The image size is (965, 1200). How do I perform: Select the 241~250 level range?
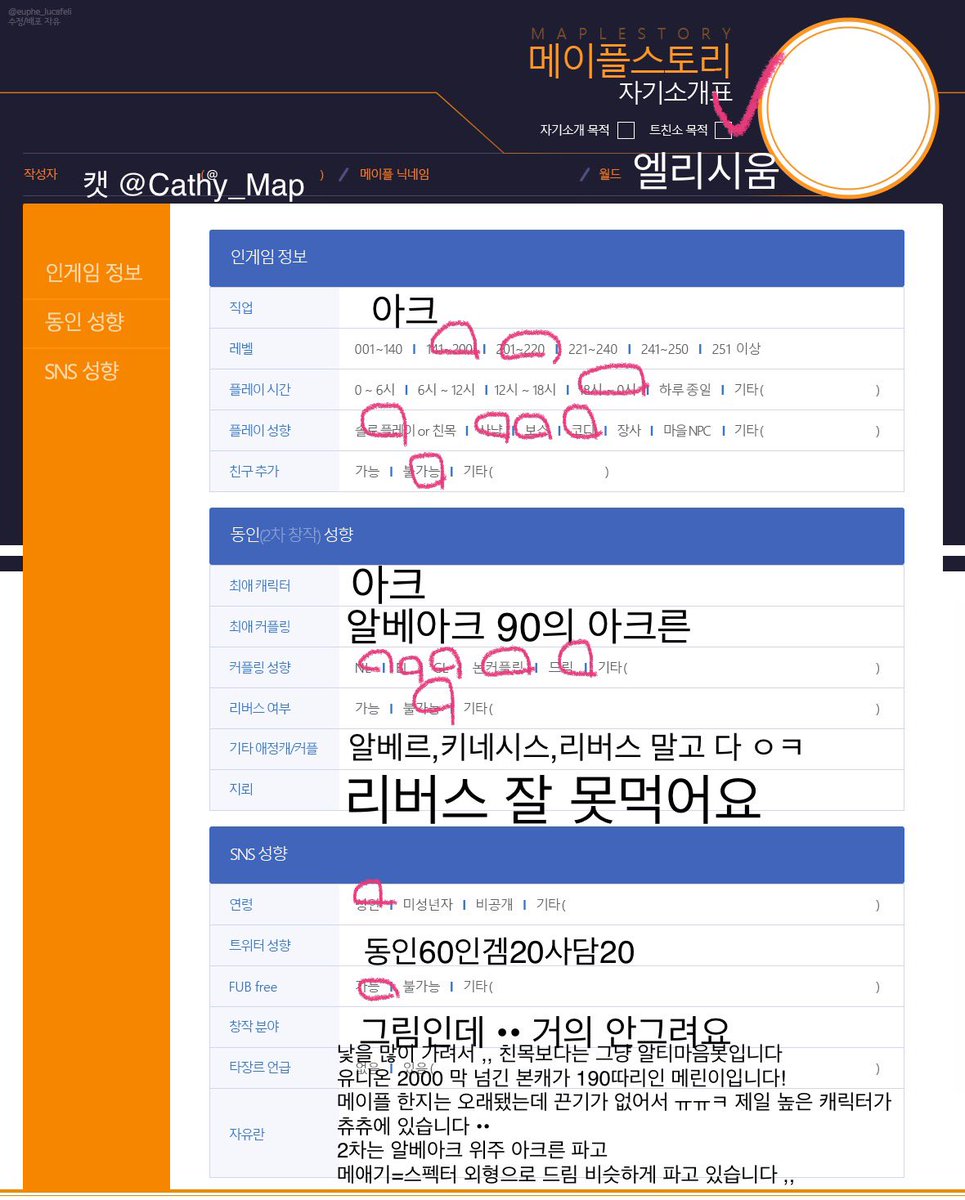click(663, 347)
